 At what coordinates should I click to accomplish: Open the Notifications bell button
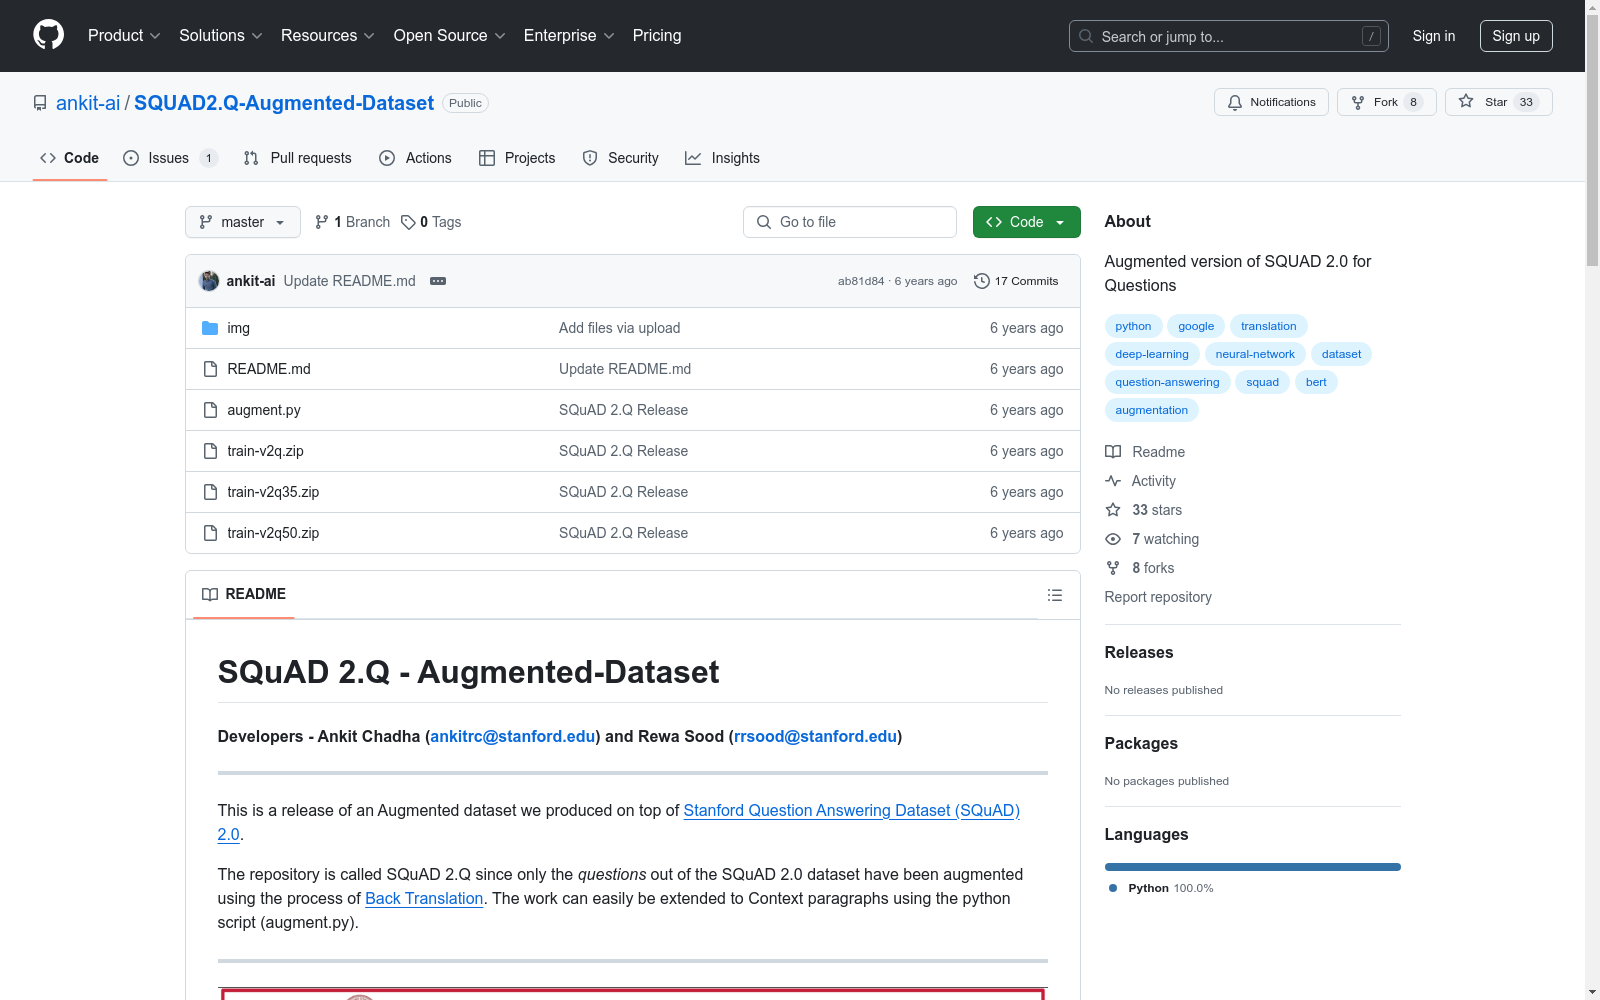coord(1271,102)
